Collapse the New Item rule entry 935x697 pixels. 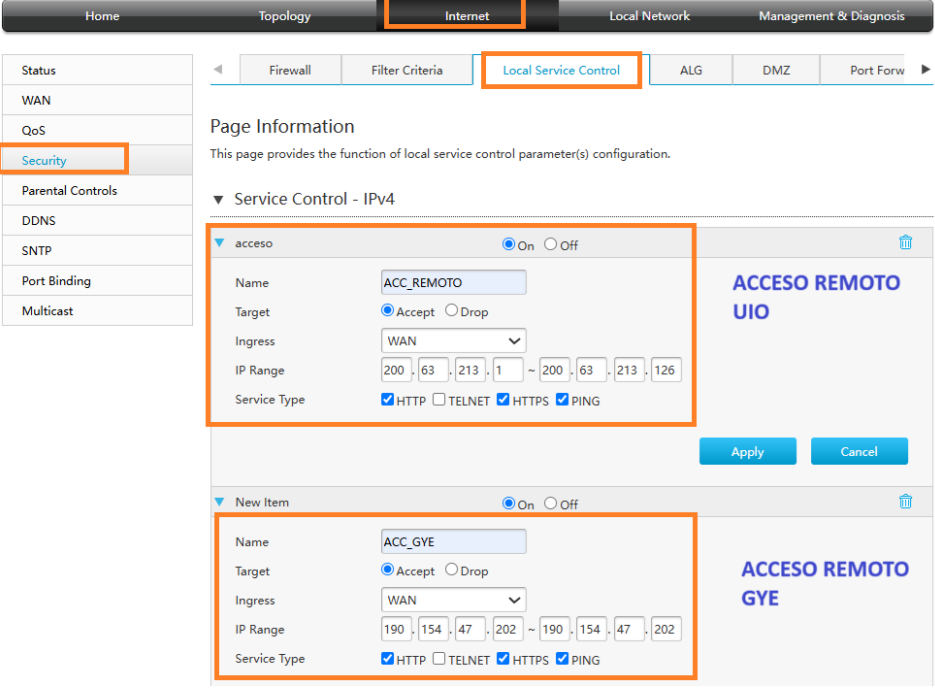pos(218,502)
